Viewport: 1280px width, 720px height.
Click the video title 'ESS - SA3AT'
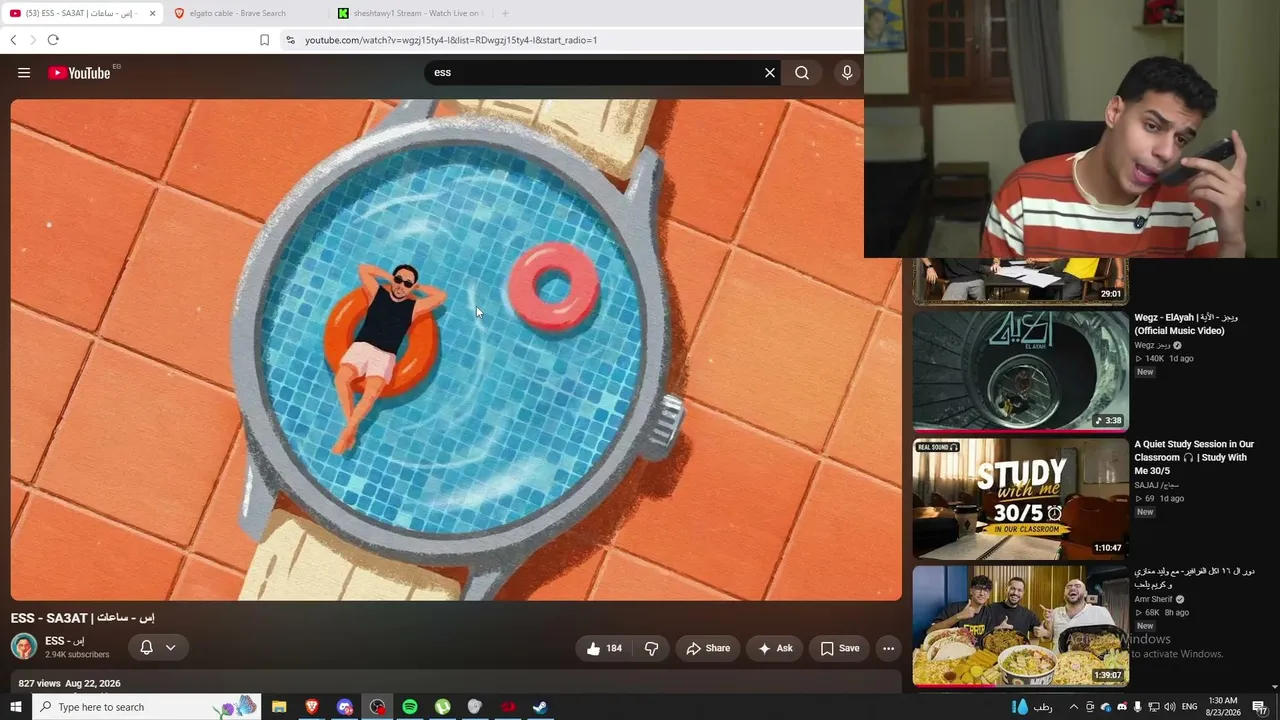[x=83, y=618]
